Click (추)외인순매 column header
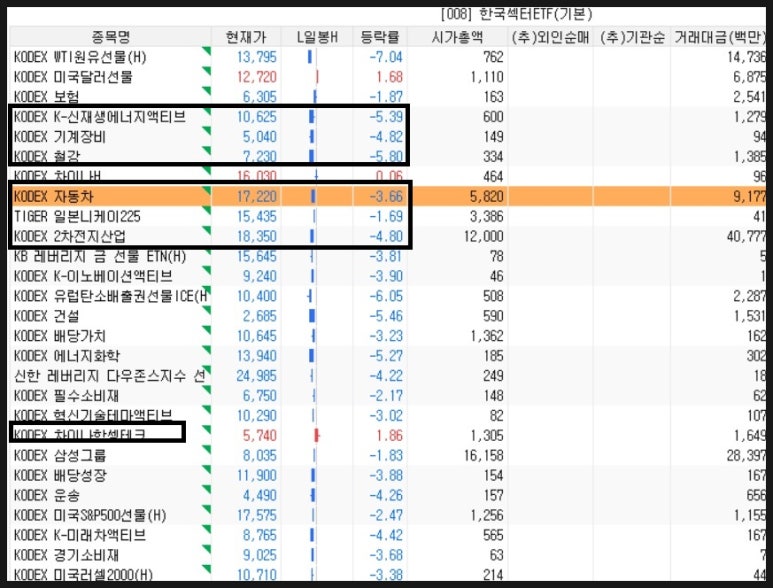This screenshot has width=773, height=588. (x=550, y=37)
